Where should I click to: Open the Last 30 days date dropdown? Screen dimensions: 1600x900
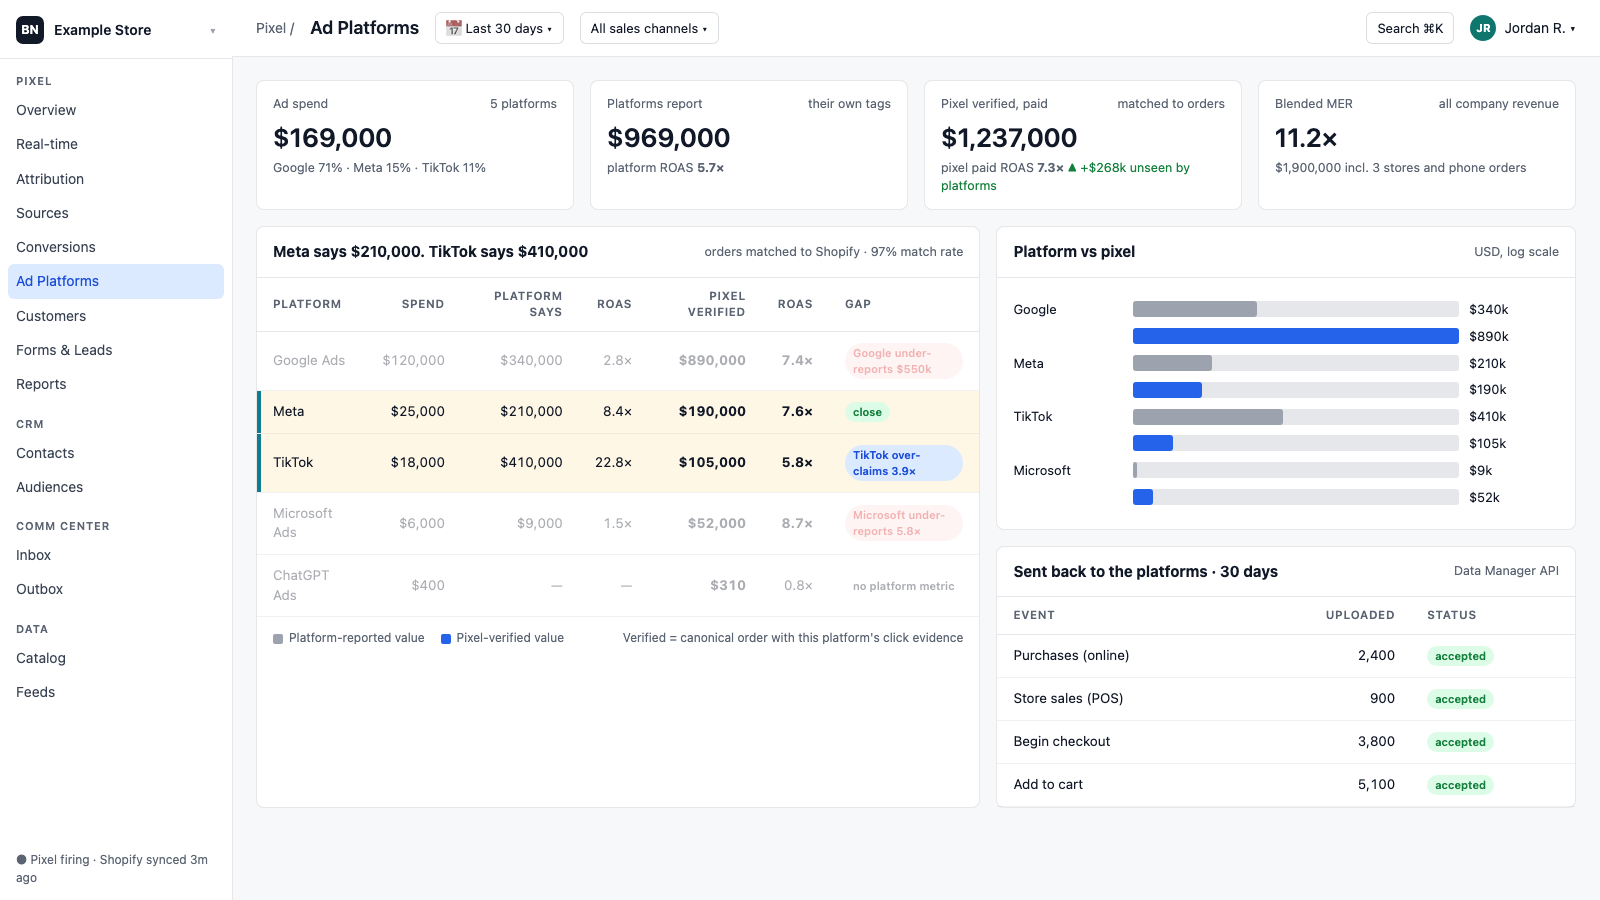pos(499,28)
